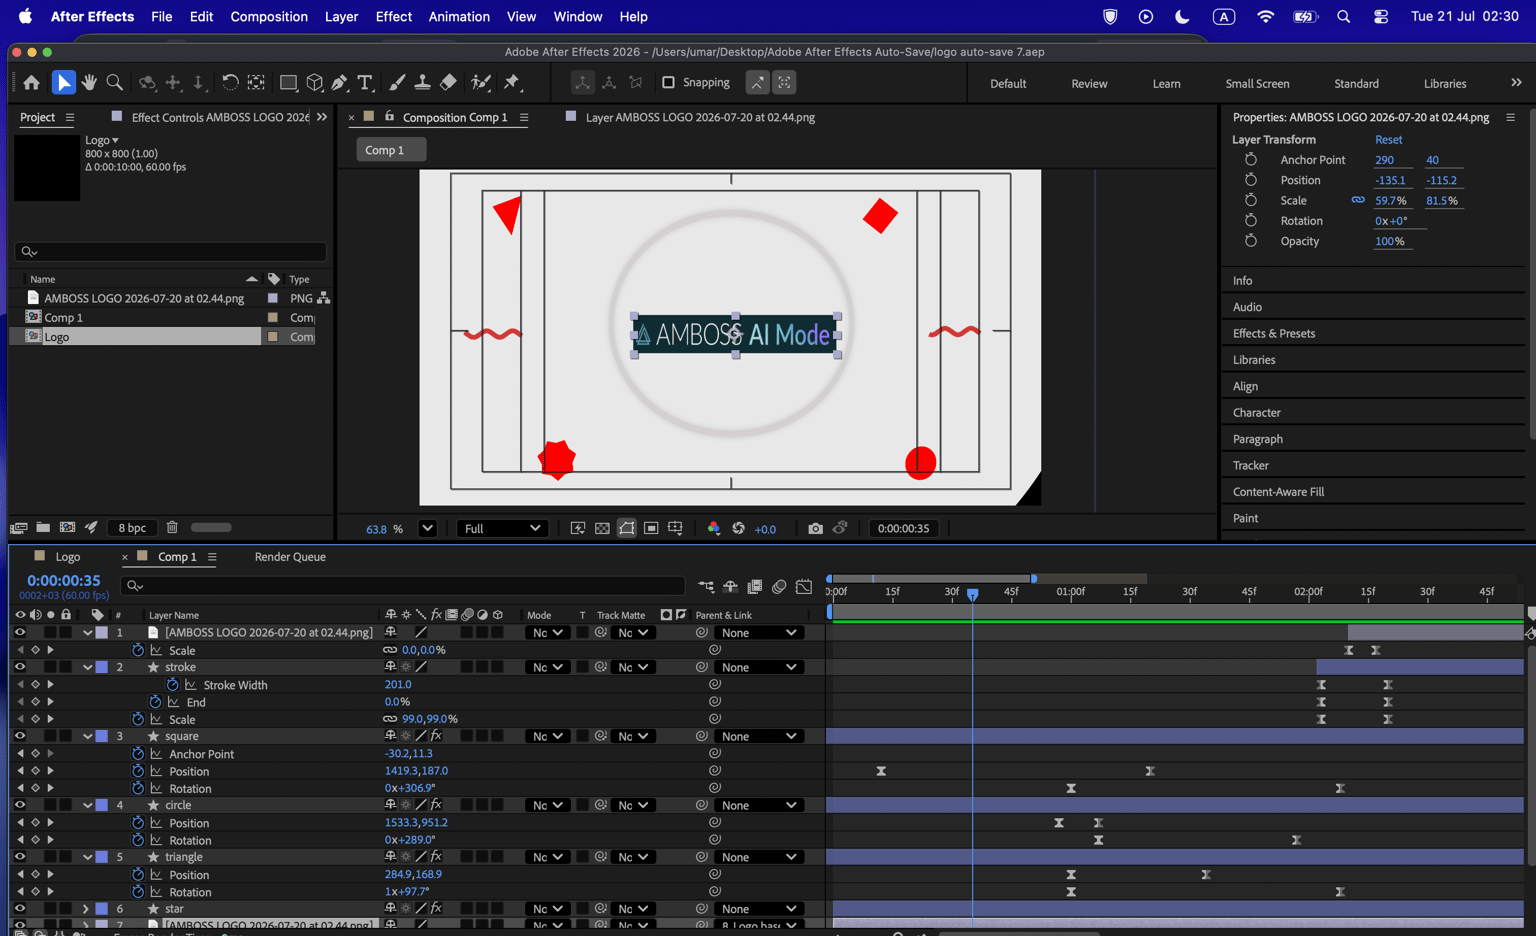
Task: Select the Rectangle shape tool
Action: [288, 83]
